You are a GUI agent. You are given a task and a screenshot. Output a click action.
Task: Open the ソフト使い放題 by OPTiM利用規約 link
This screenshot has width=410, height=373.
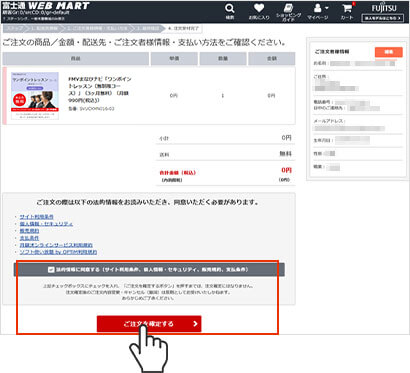[58, 252]
